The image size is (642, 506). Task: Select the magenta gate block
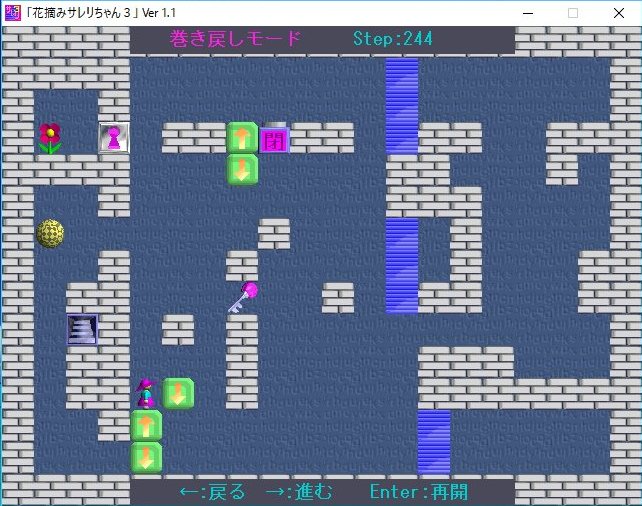(x=274, y=138)
